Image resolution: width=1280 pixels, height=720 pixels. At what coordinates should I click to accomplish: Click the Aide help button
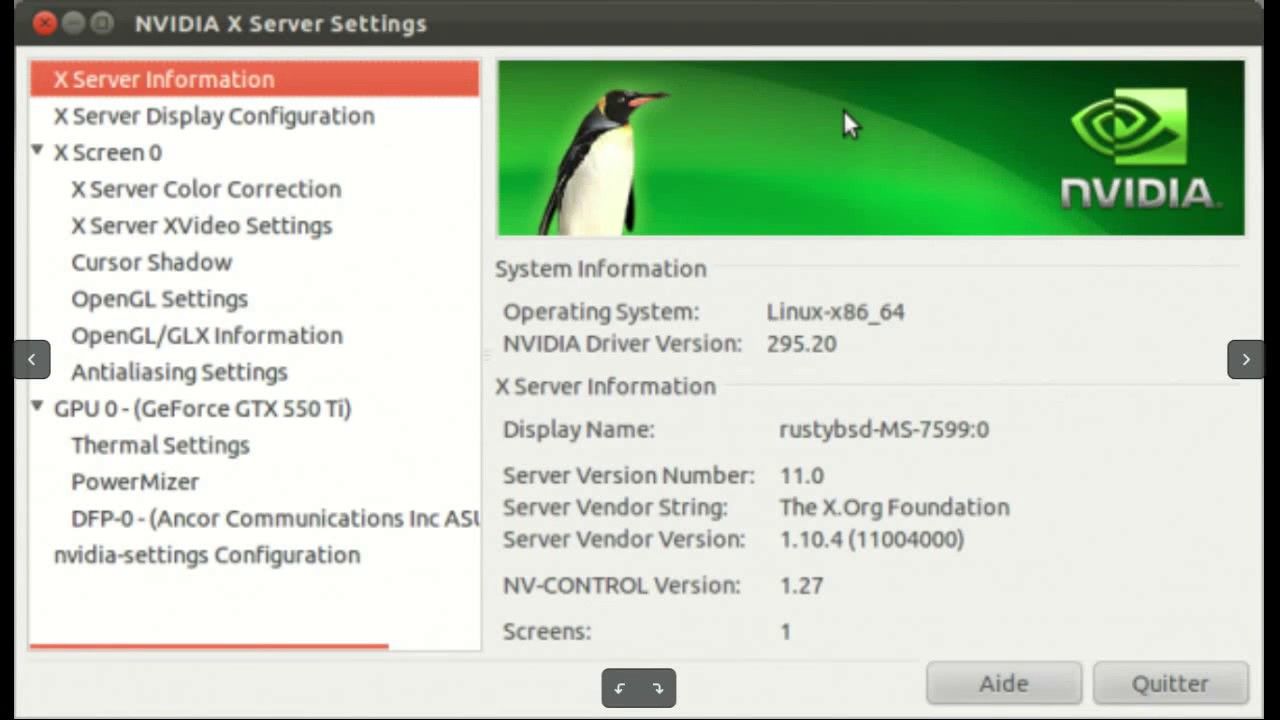[1004, 683]
